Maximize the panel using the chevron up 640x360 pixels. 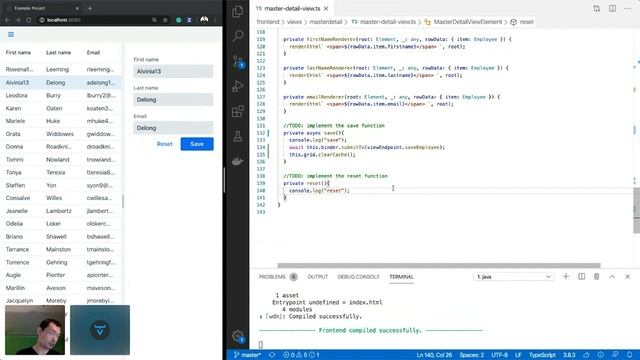(612, 276)
